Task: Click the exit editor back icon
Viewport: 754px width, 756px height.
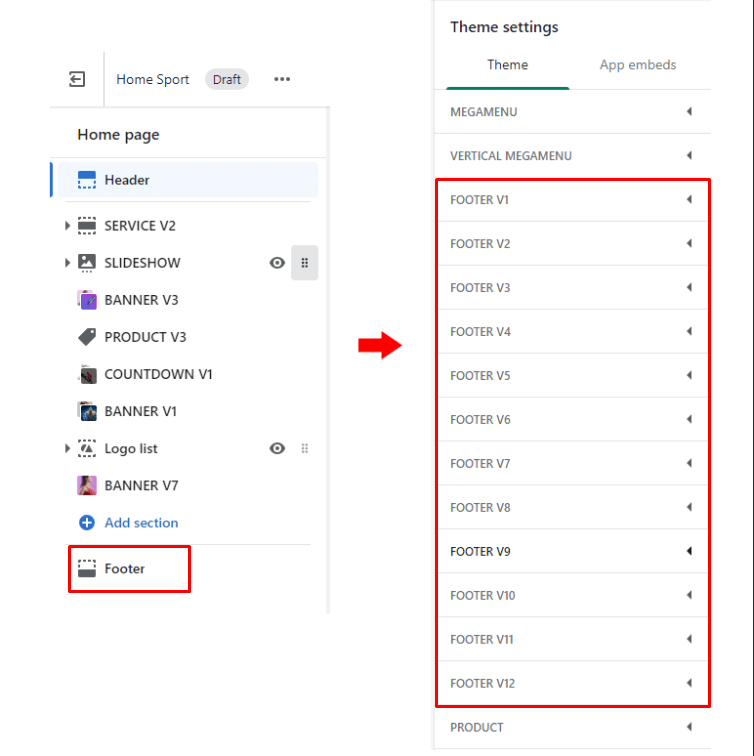Action: (x=77, y=80)
